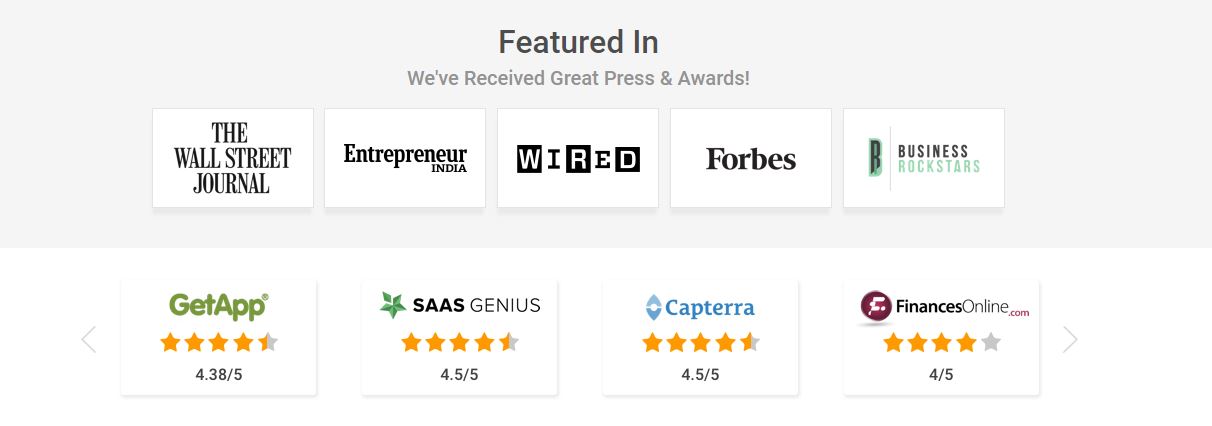Open the SaaS Genius logo
1212x426 pixels.
tap(460, 305)
